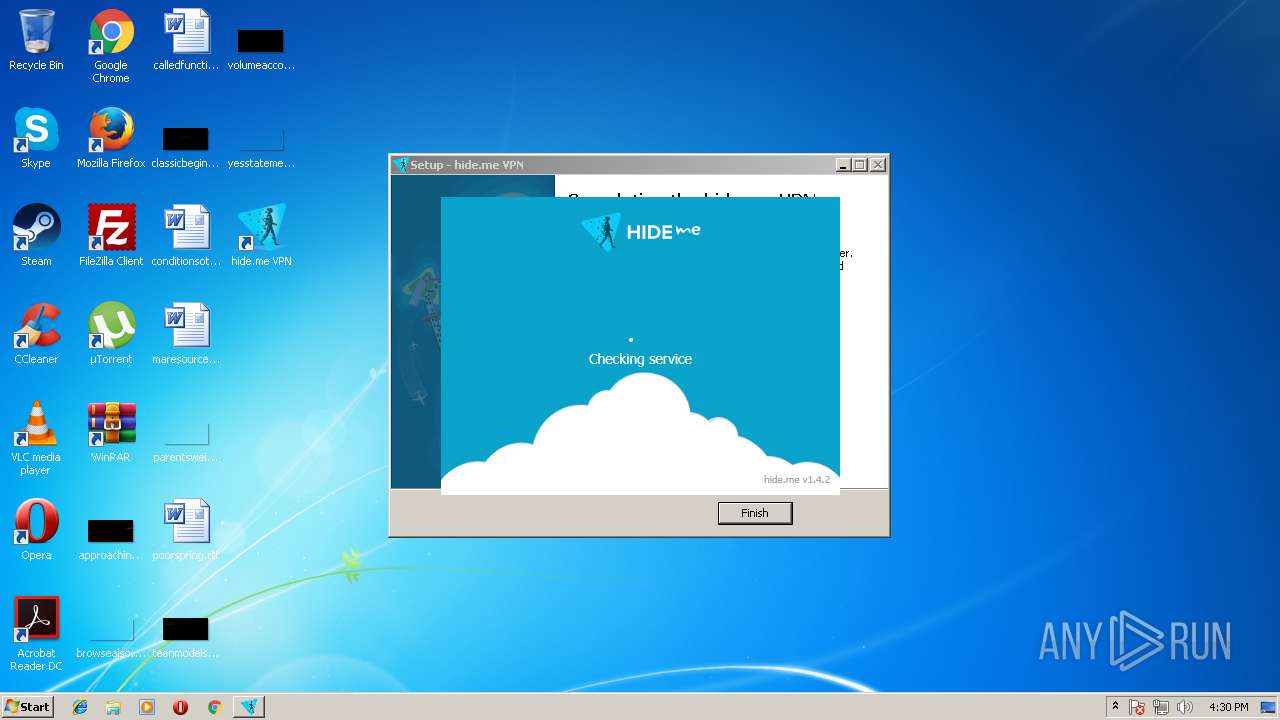Open the Start menu
Viewport: 1280px width, 720px height.
tap(28, 707)
